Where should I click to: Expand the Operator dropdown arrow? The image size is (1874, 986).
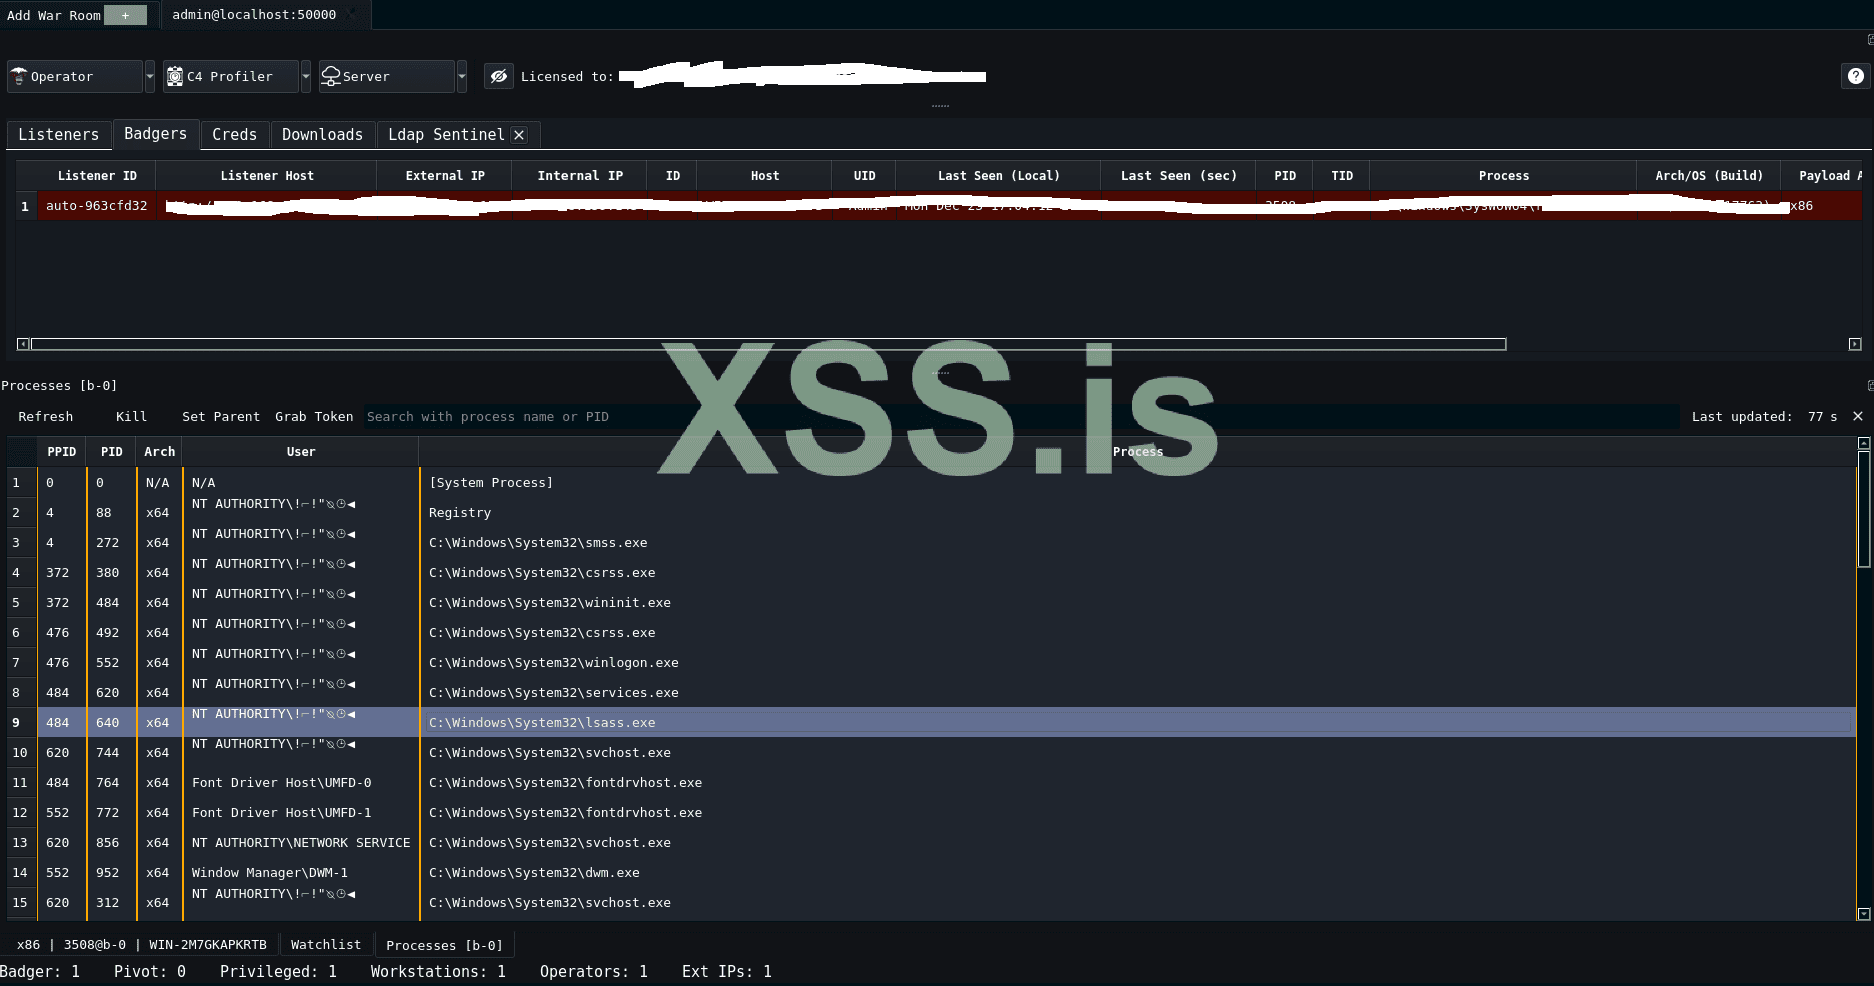(x=150, y=76)
